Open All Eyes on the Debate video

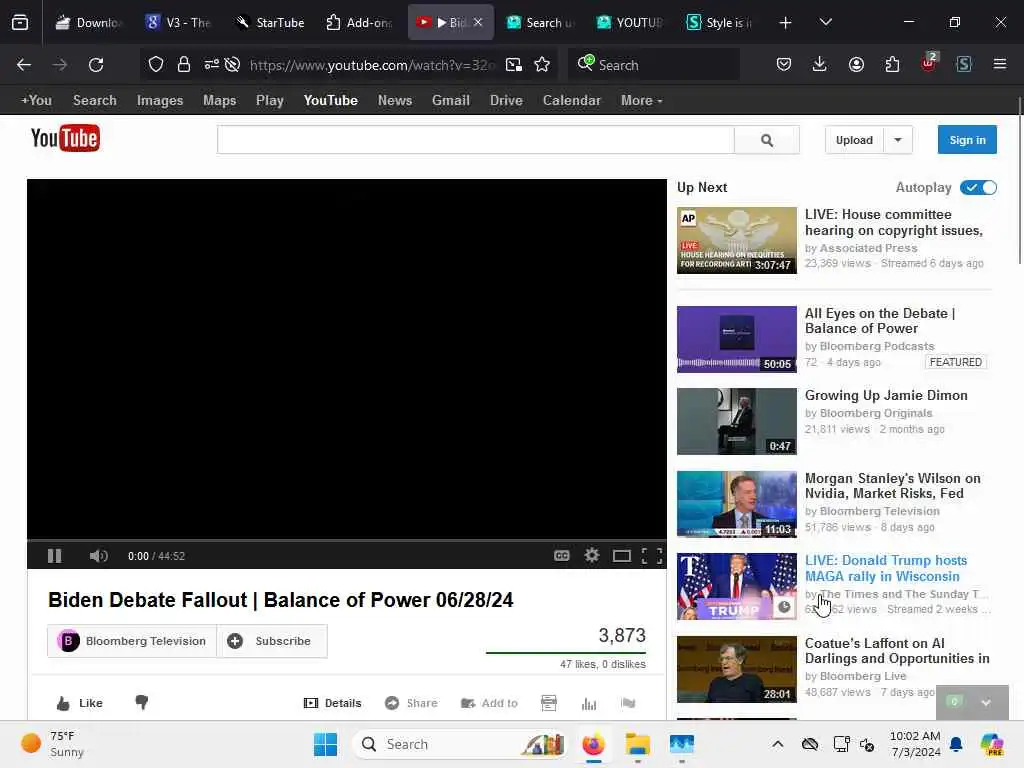coord(880,321)
